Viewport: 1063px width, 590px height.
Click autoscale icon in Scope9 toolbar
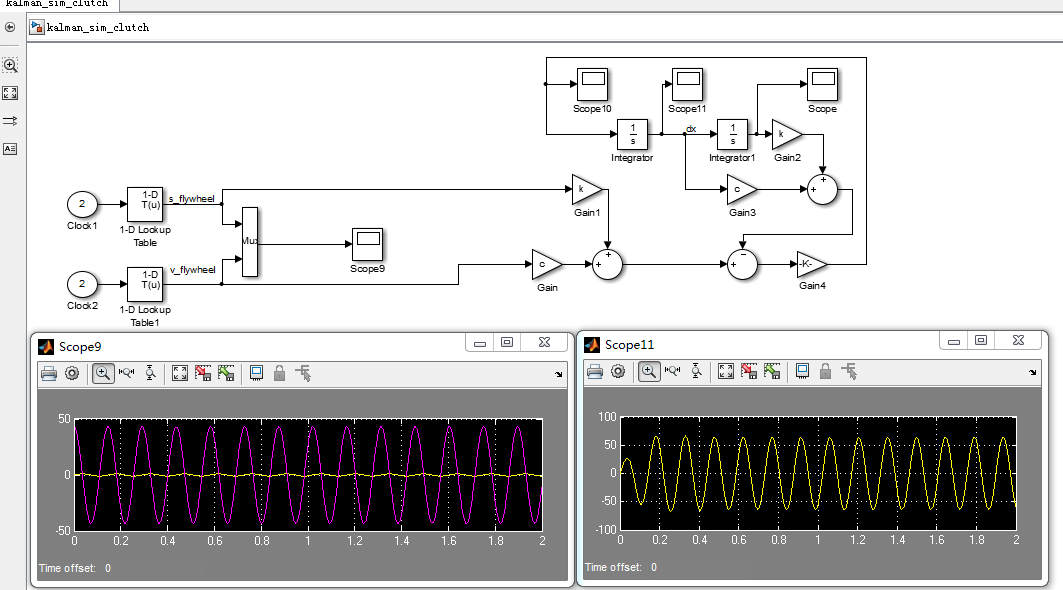180,374
